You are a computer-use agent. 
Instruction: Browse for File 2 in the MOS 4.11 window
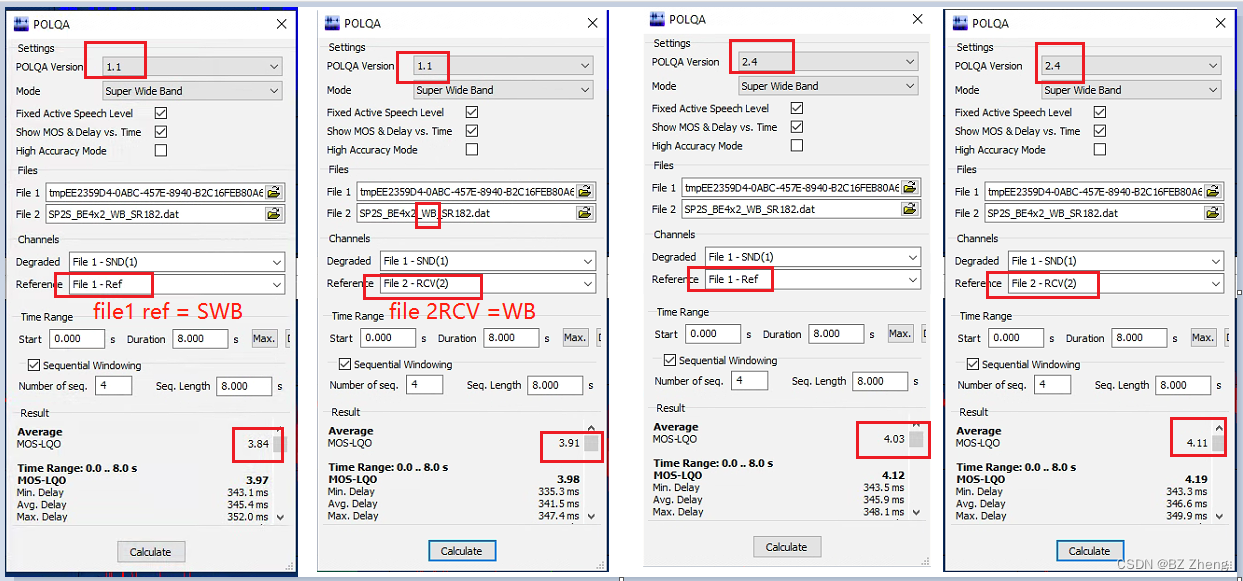(1213, 212)
